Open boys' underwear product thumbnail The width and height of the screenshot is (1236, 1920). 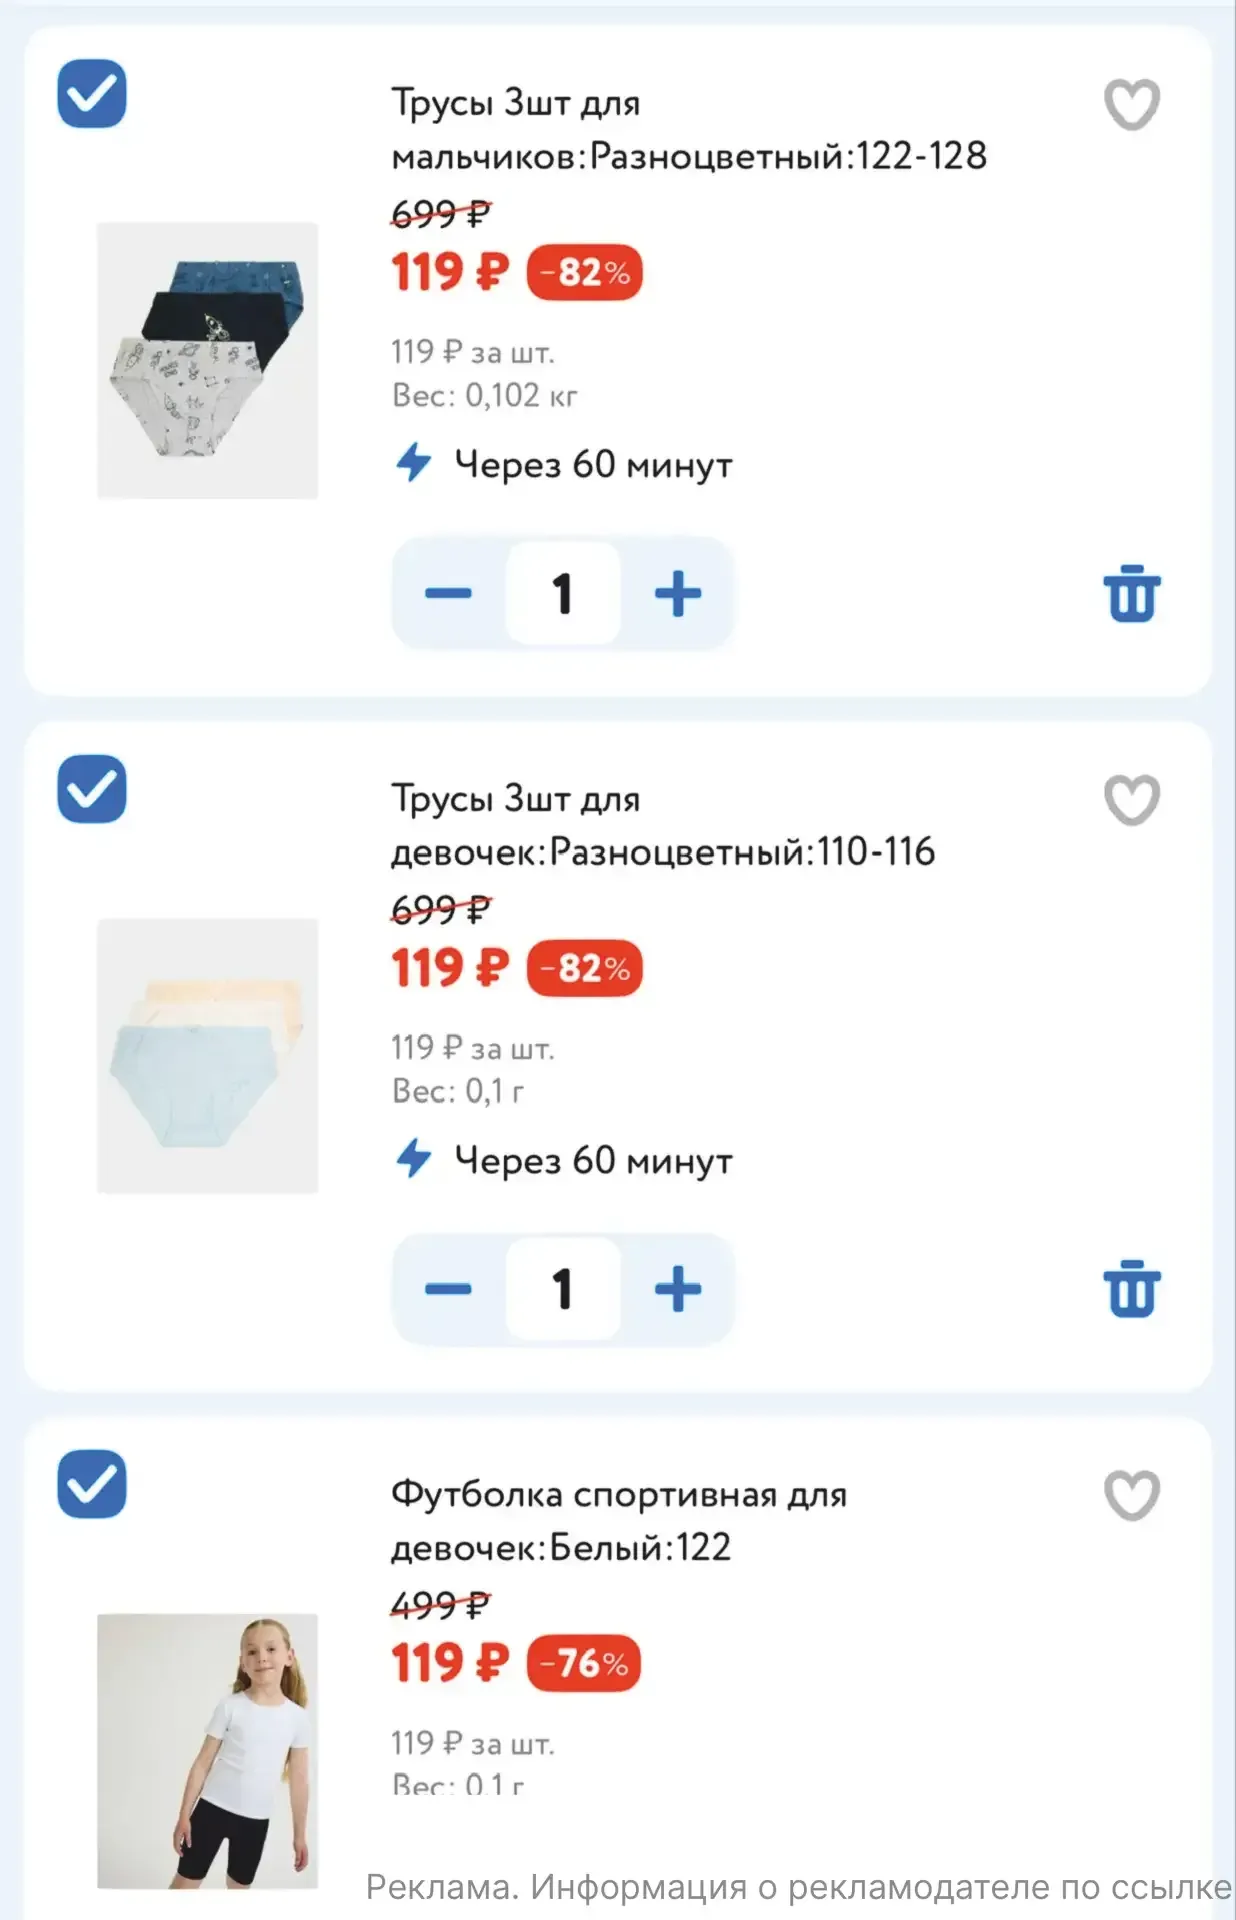[x=207, y=360]
